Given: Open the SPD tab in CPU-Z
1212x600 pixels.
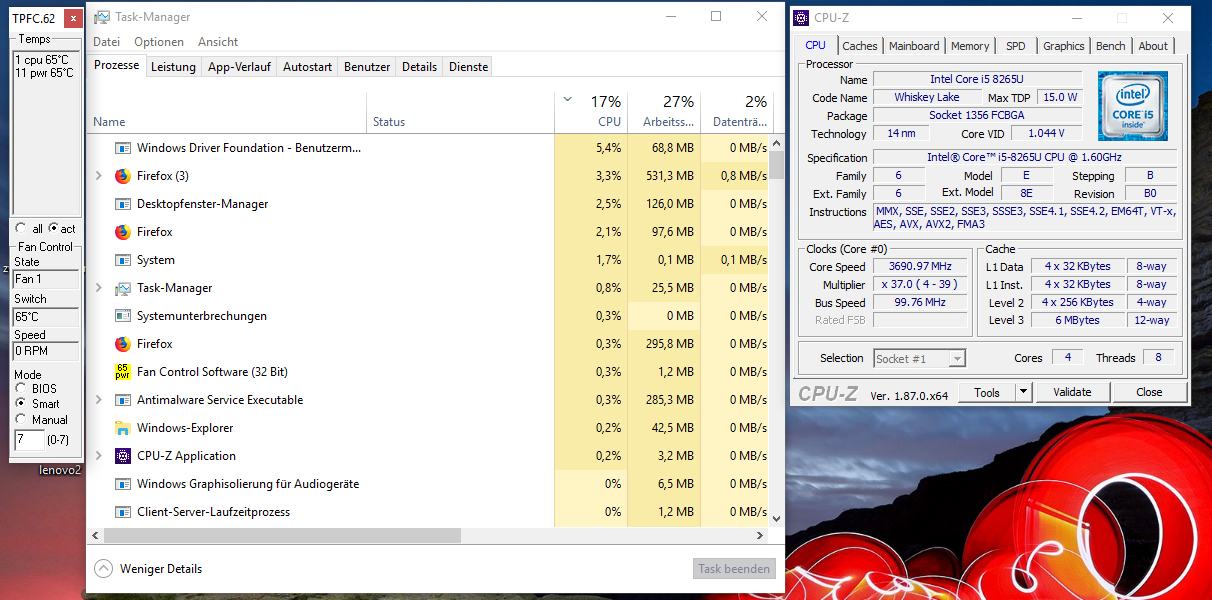Looking at the screenshot, I should pyautogui.click(x=1015, y=46).
